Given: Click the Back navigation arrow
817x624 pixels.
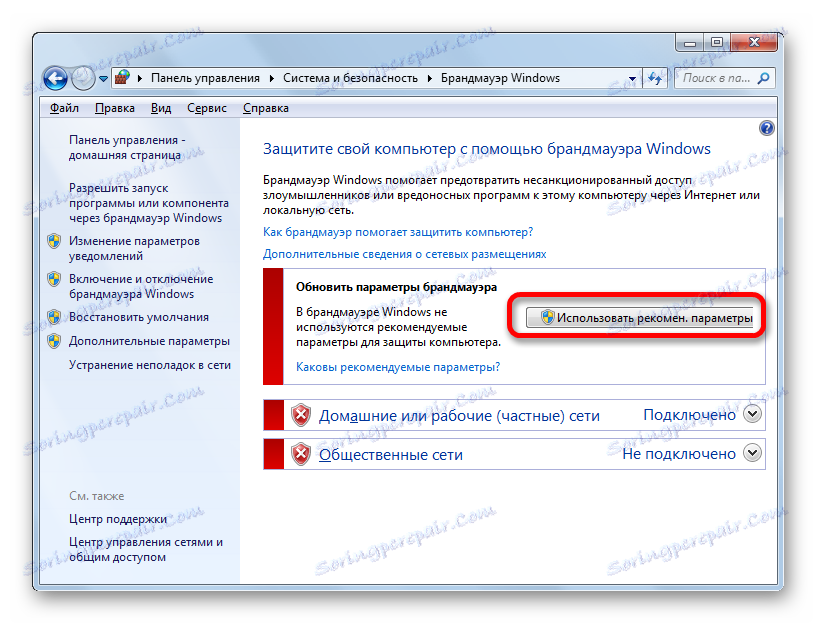Looking at the screenshot, I should point(55,79).
